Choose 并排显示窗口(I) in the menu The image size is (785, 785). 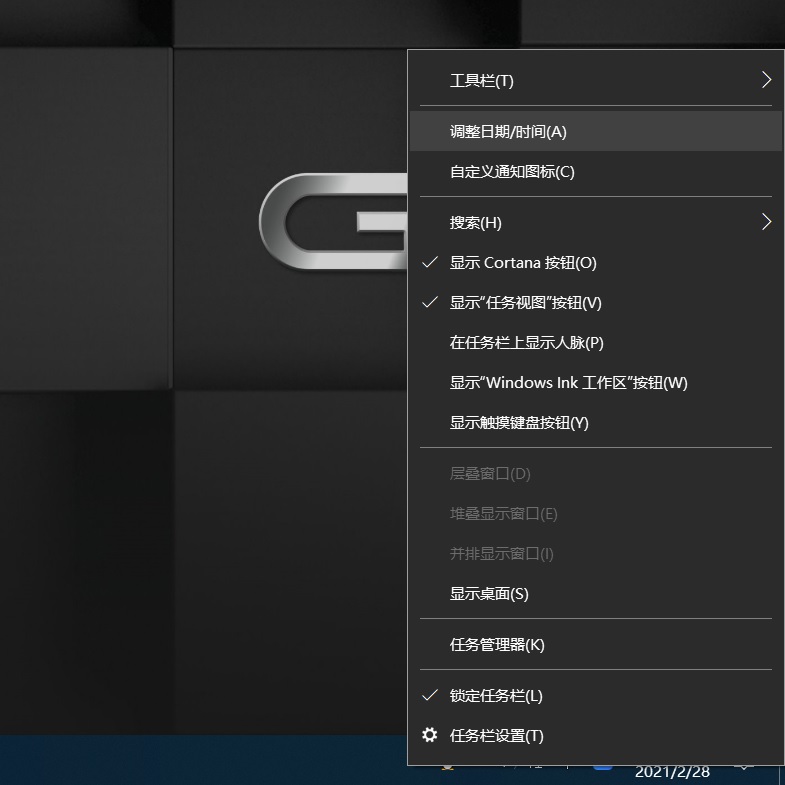point(501,554)
